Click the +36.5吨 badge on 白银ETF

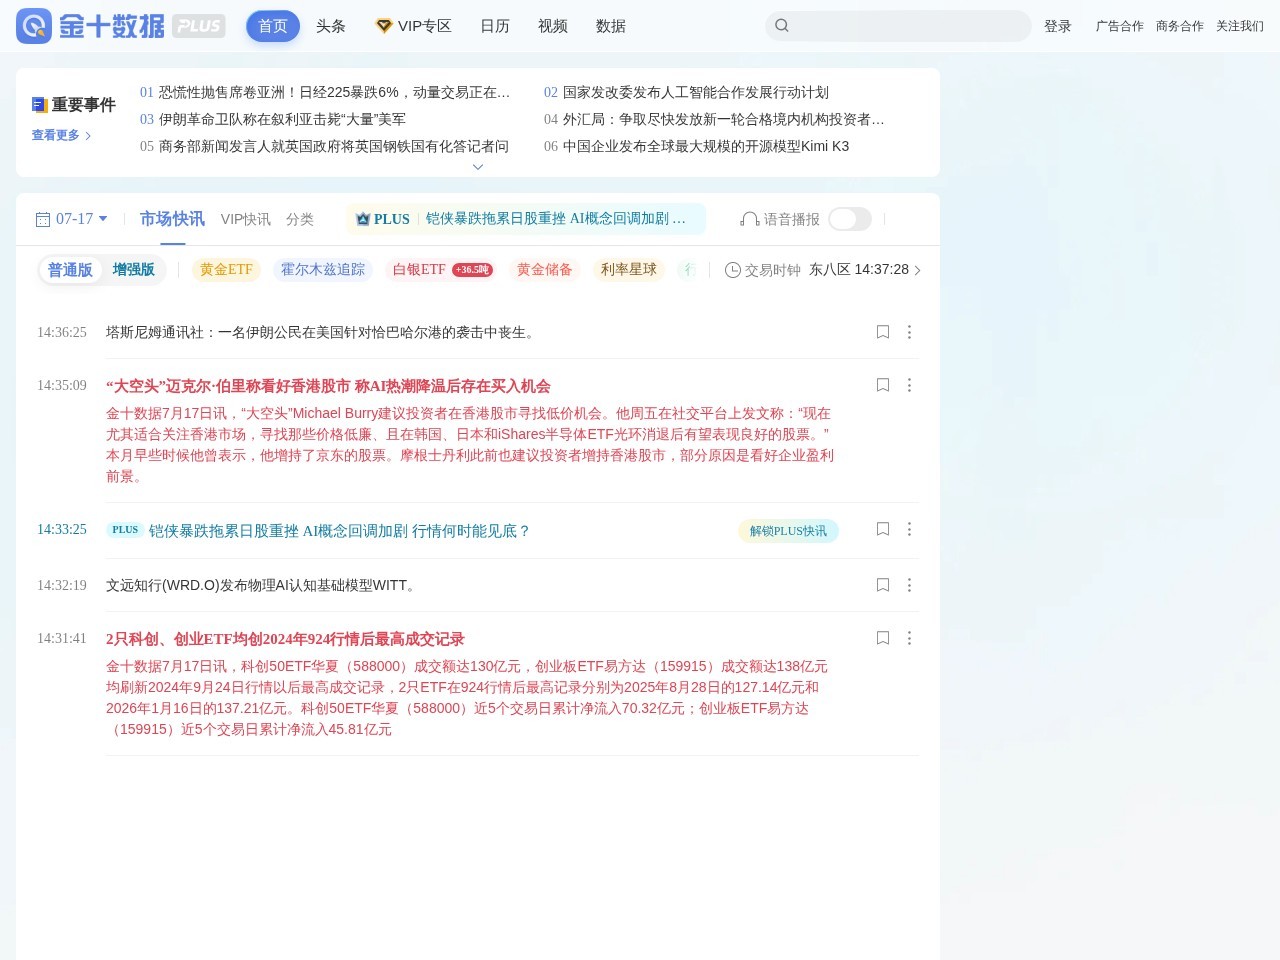(472, 270)
